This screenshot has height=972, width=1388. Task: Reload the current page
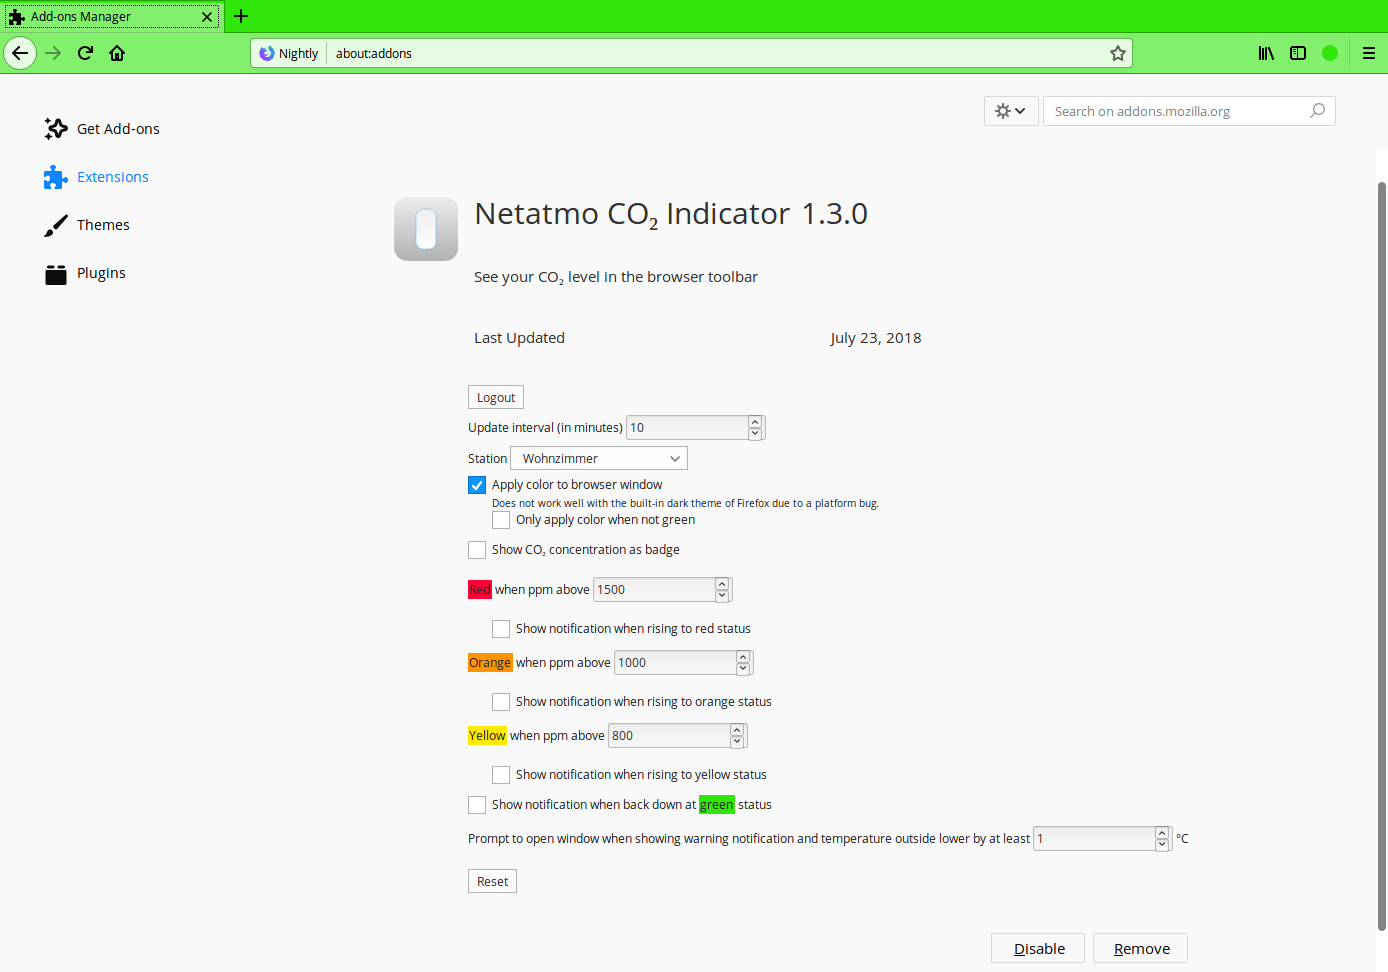[x=85, y=53]
